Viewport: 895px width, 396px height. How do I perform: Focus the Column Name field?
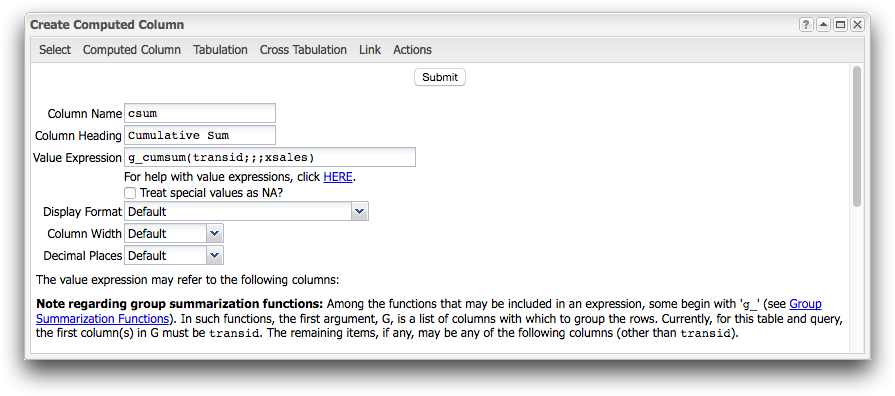(200, 113)
